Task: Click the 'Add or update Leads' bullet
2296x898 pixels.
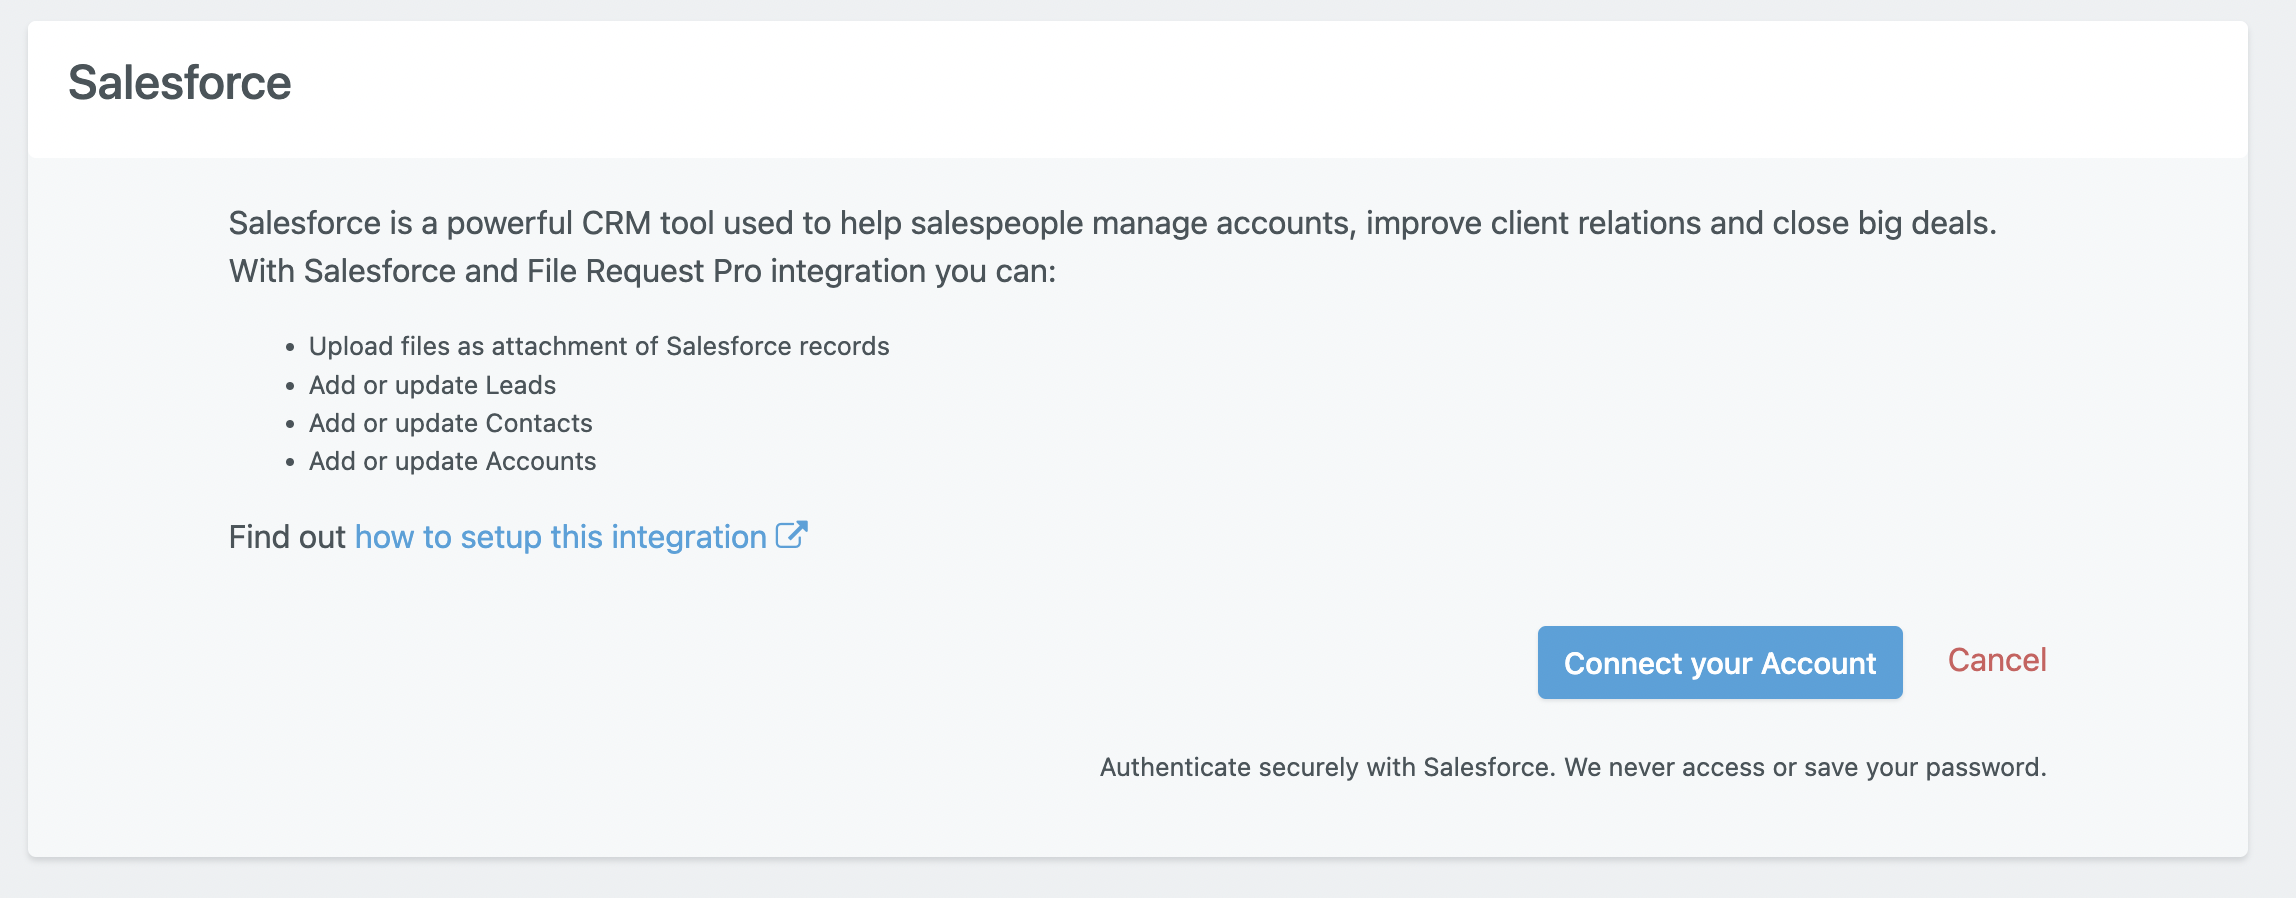Action: [432, 385]
